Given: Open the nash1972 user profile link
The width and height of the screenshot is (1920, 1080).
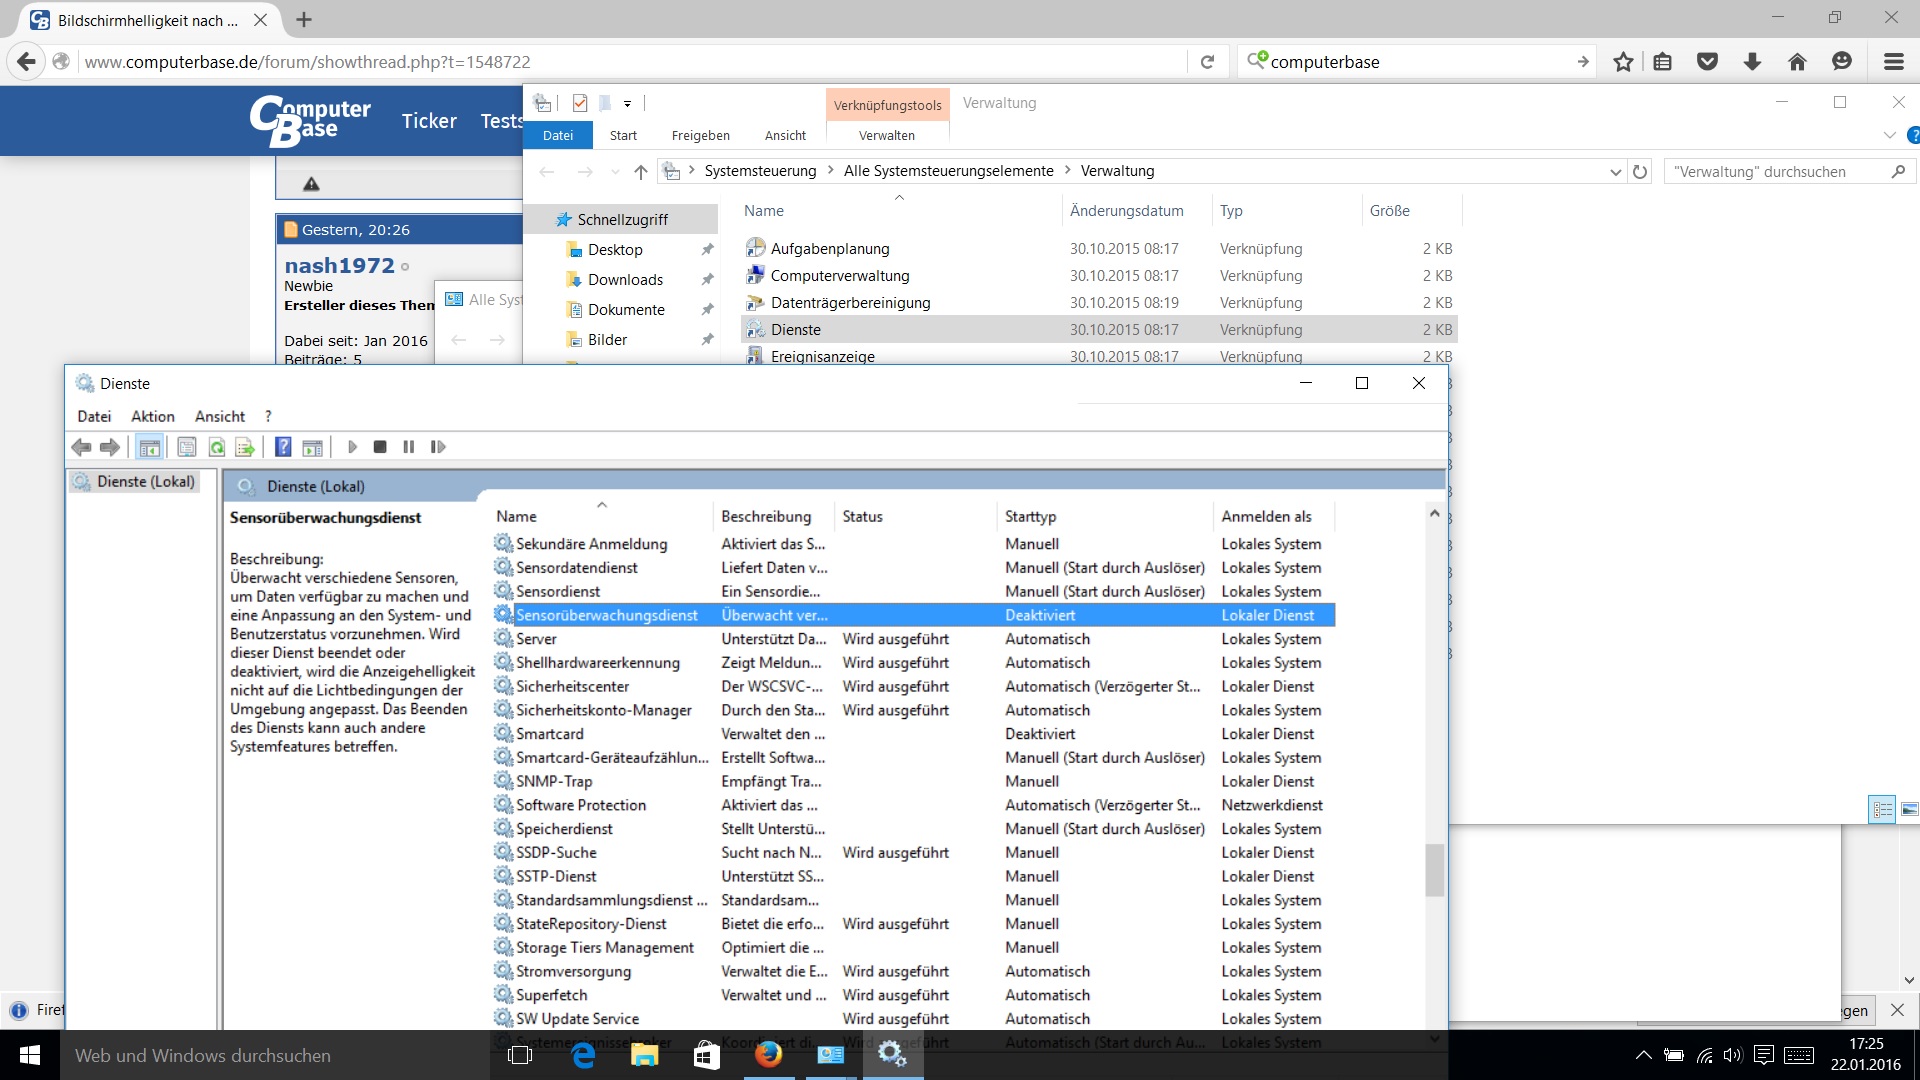Looking at the screenshot, I should [x=339, y=265].
